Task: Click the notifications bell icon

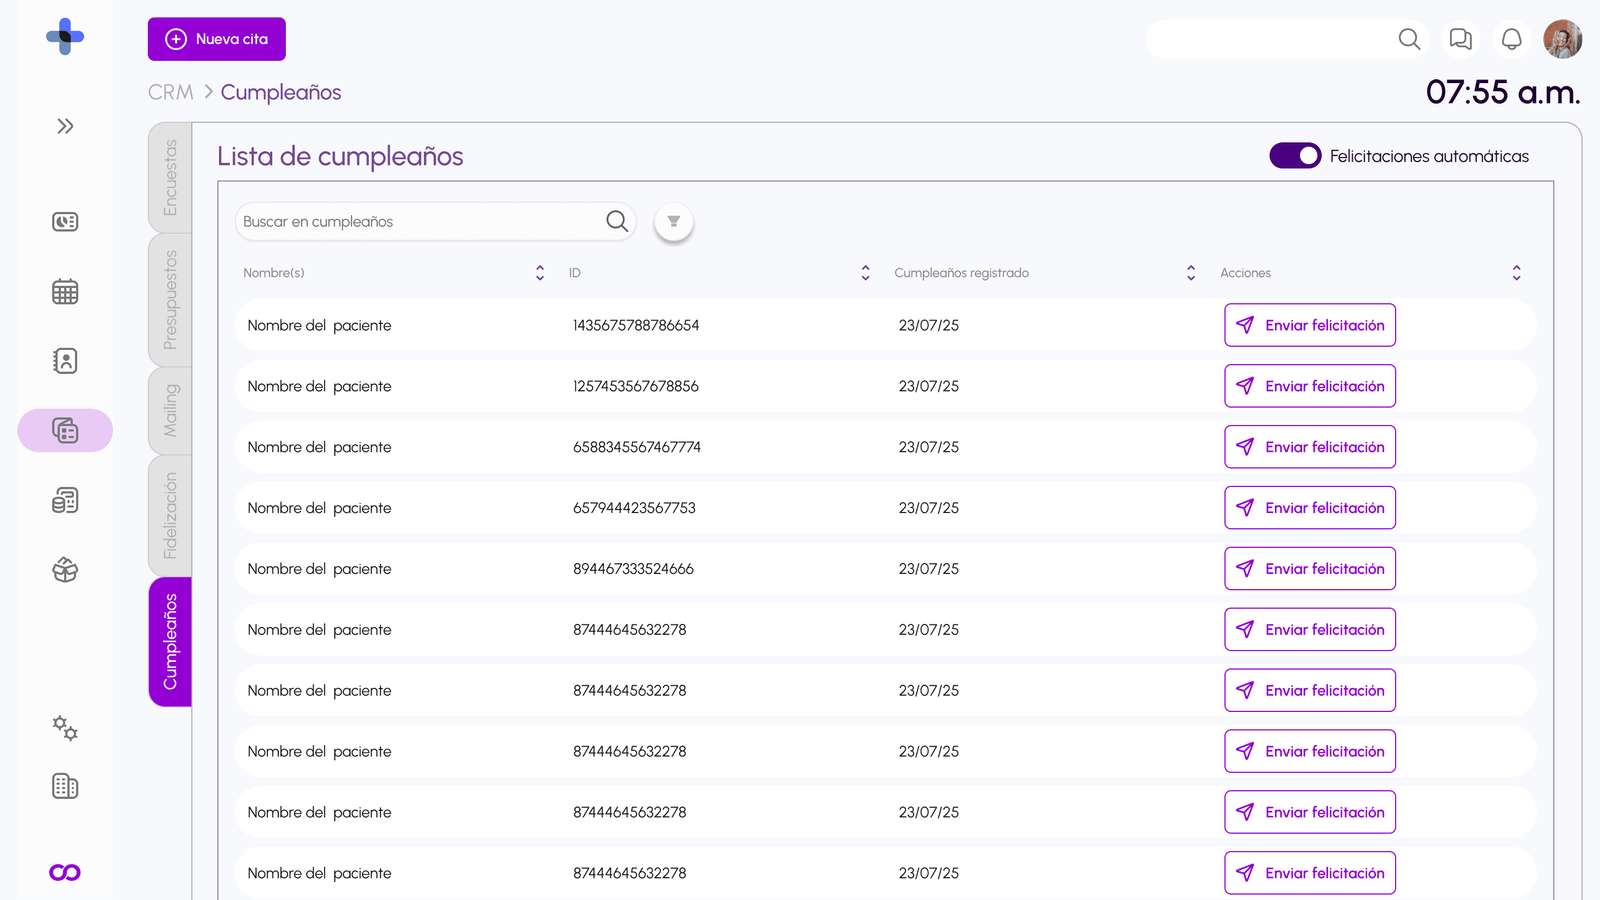Action: pos(1511,39)
